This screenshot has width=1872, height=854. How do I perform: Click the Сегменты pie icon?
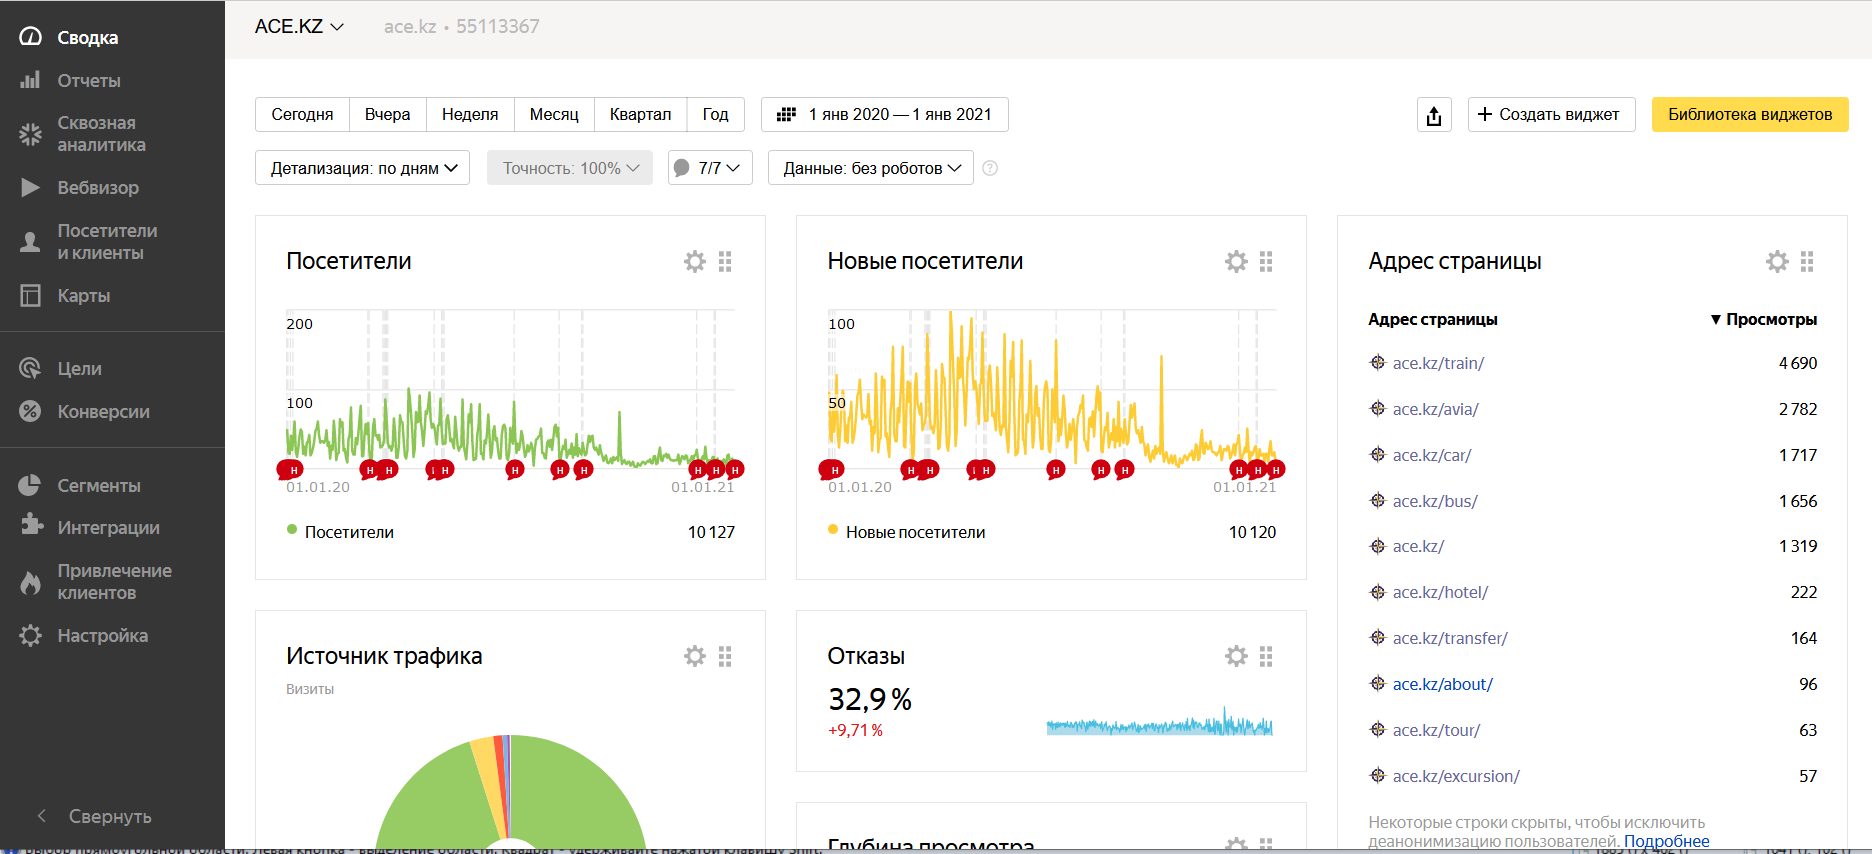31,485
